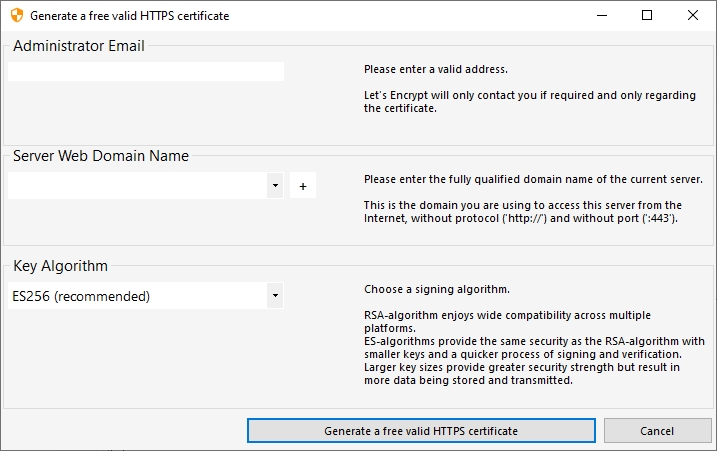Image resolution: width=717 pixels, height=451 pixels.
Task: Open the Key Algorithm dropdown arrow
Action: 275,296
